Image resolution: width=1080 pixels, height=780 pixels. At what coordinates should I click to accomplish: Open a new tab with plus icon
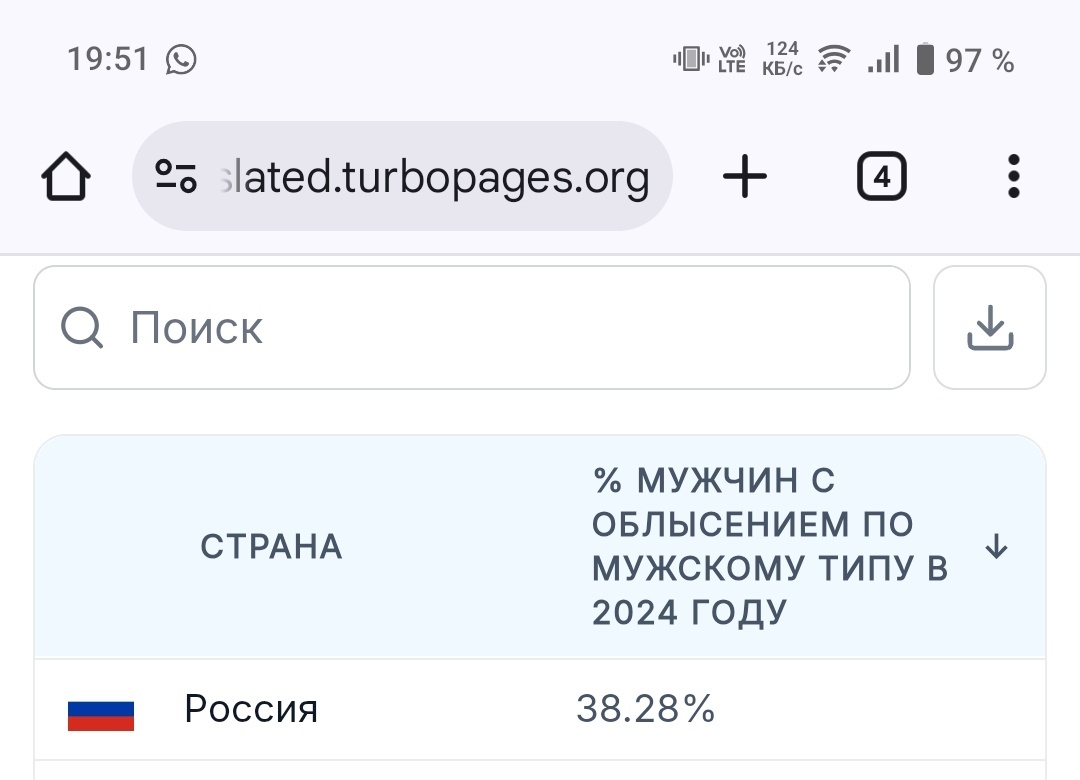744,178
